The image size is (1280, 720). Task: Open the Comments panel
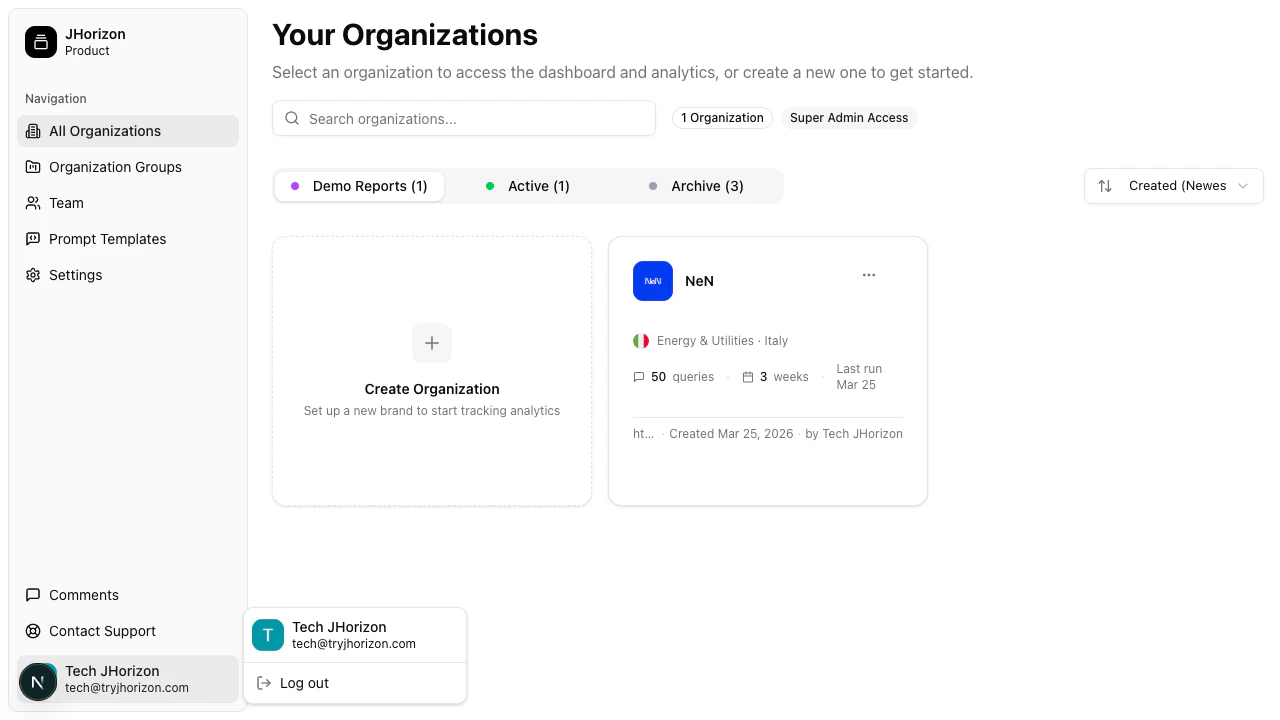click(x=83, y=595)
